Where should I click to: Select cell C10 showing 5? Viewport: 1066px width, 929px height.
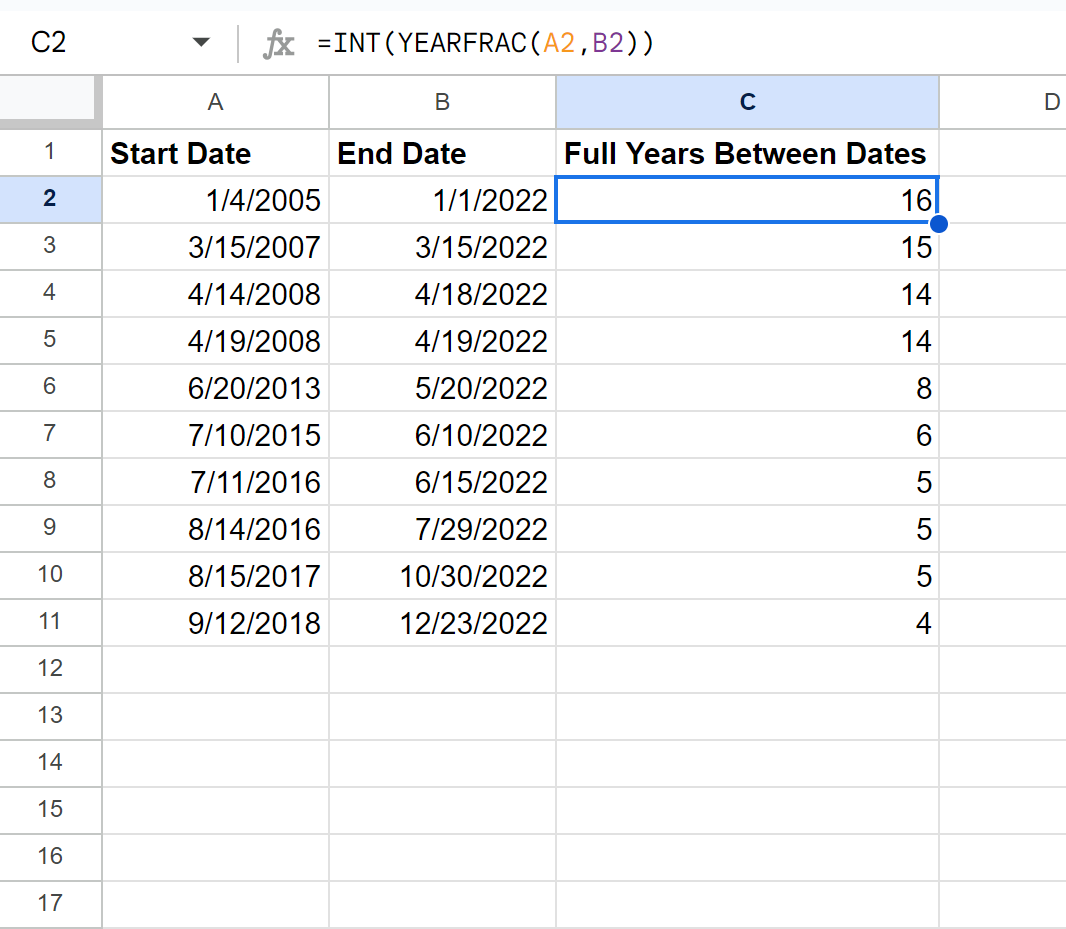747,575
